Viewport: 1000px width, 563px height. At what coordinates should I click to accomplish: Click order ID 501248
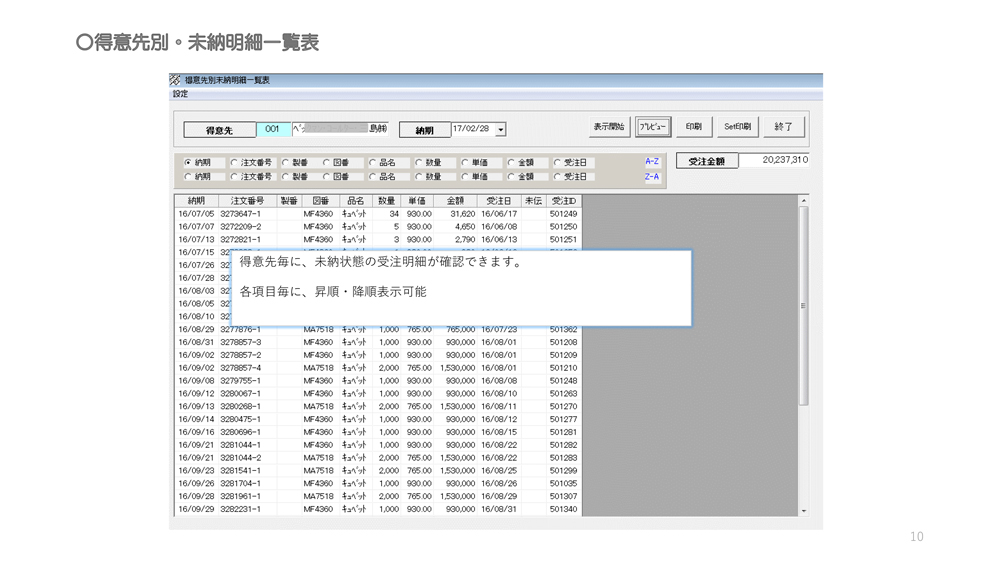coord(563,381)
